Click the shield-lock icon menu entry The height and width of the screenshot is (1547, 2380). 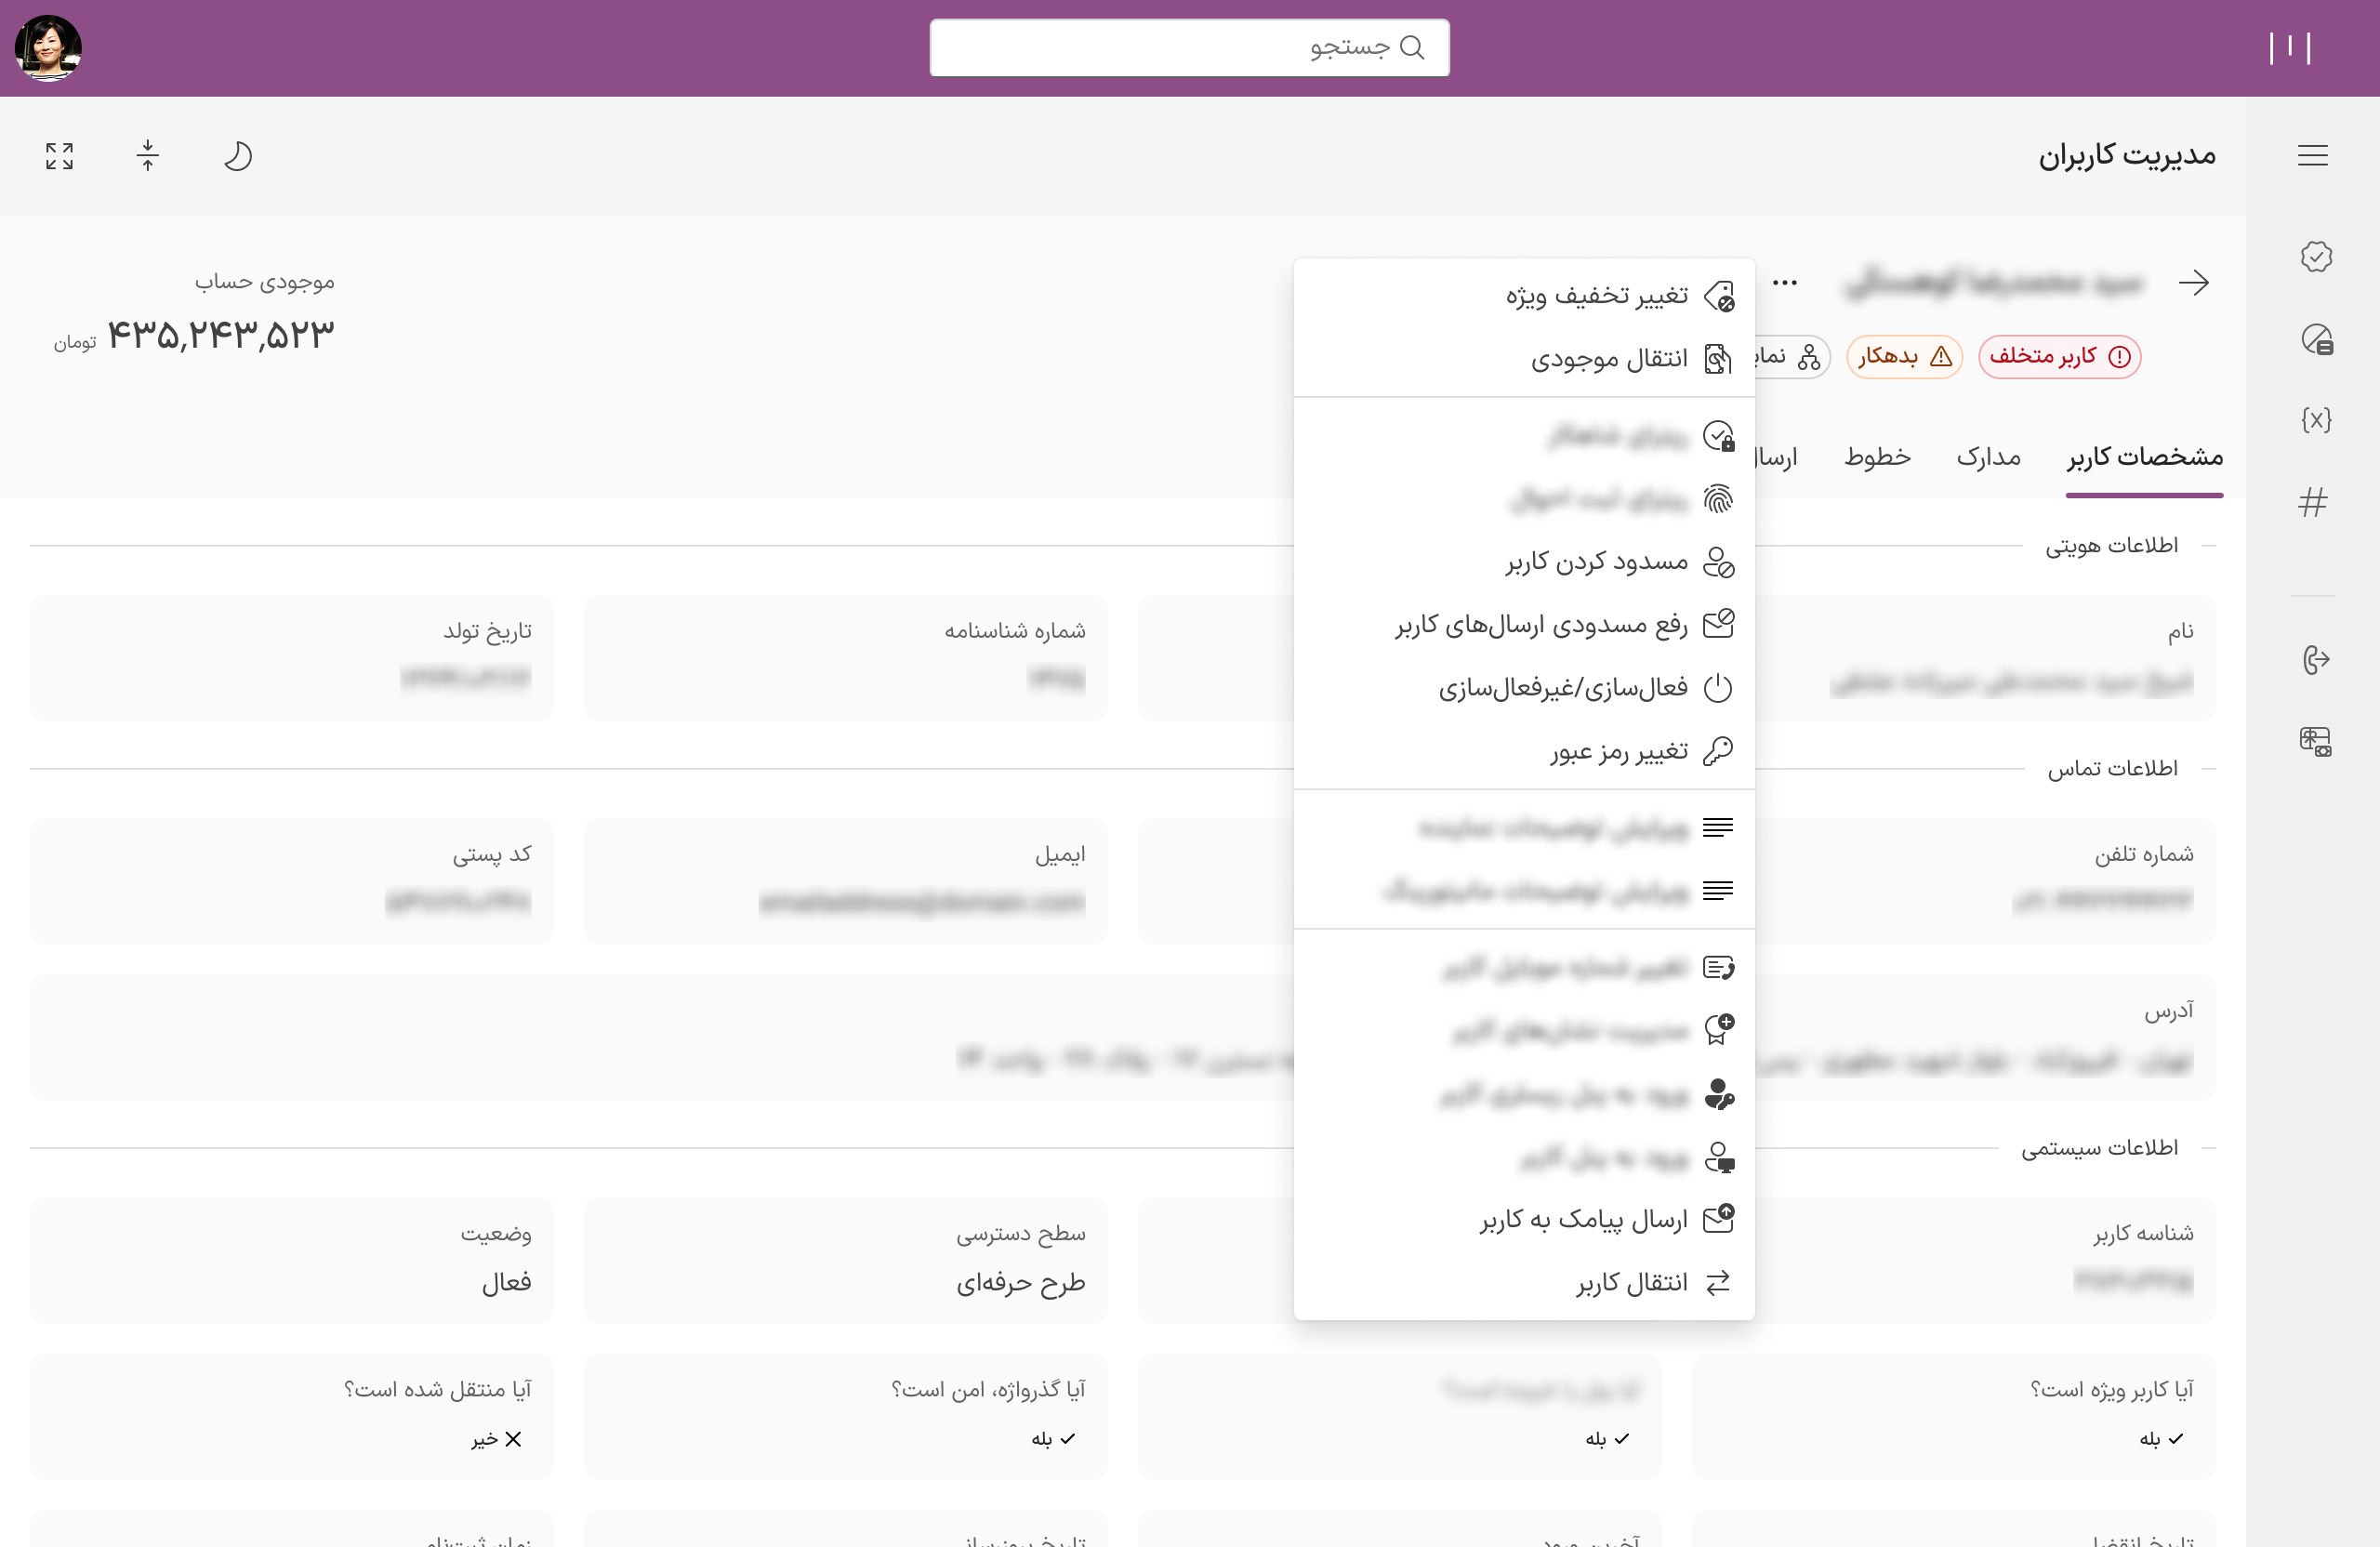1524,436
